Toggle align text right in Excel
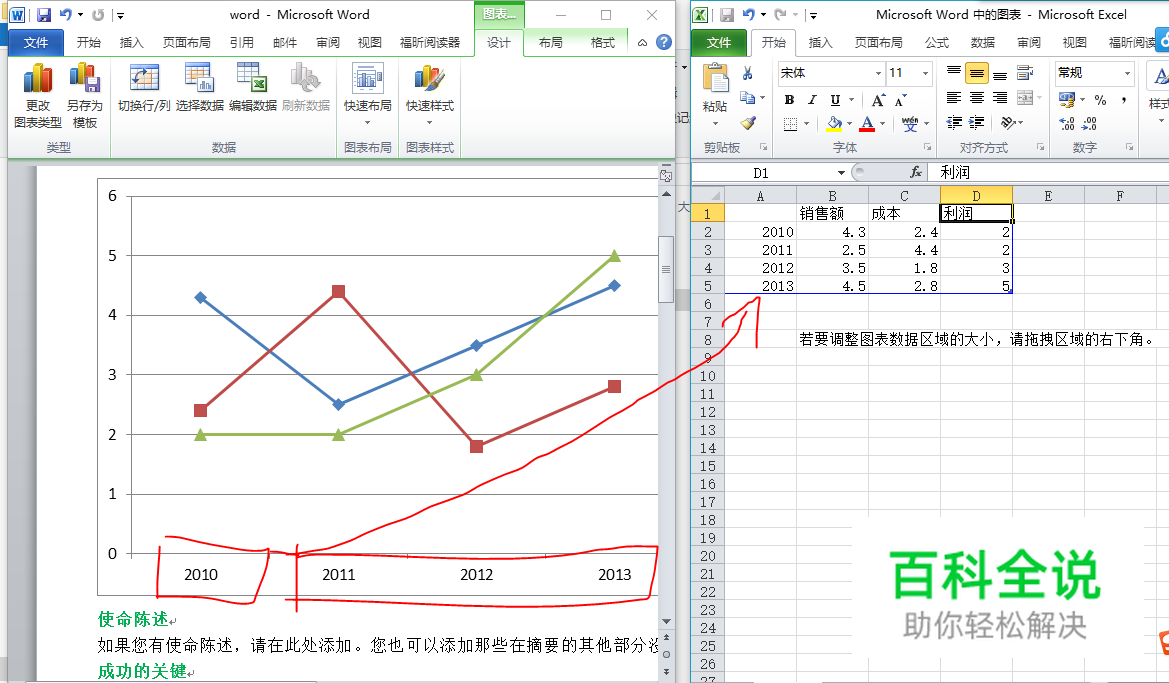 [1000, 98]
